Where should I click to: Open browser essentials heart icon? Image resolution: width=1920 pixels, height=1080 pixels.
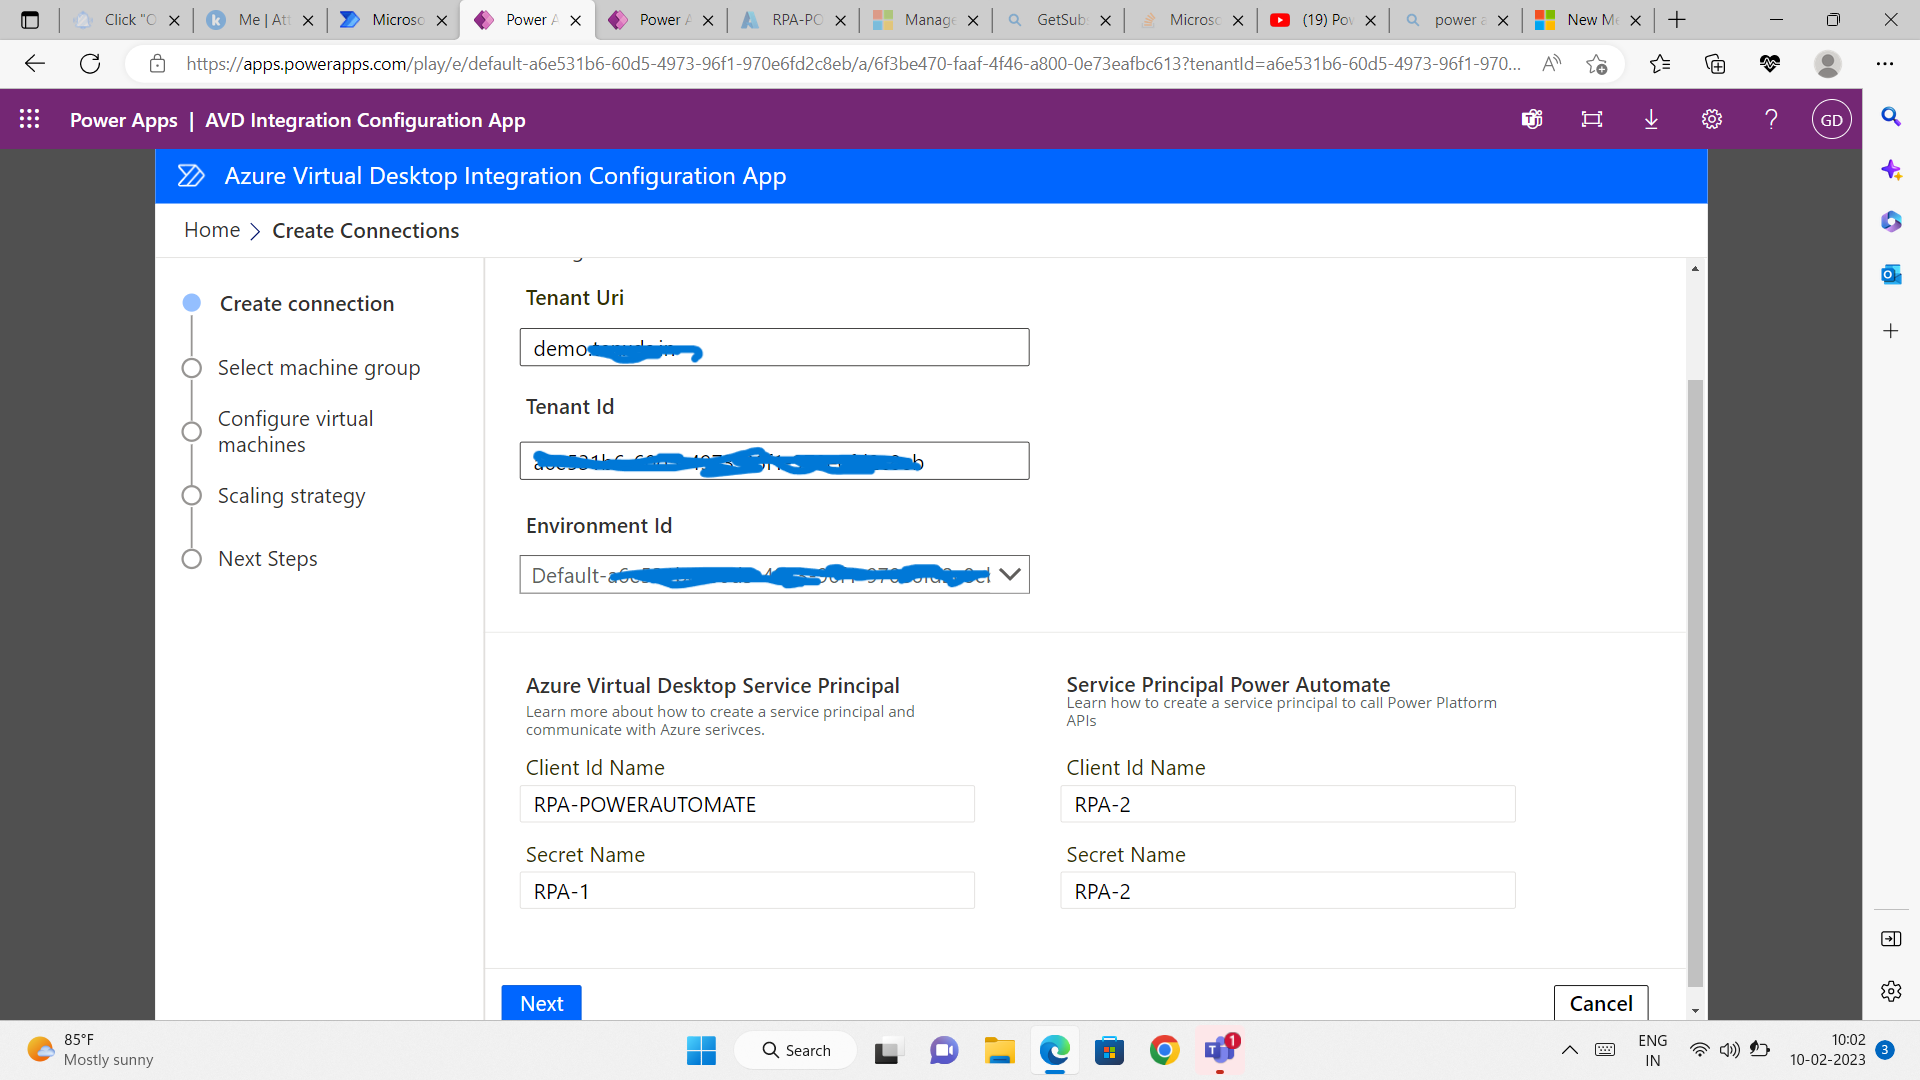1769,64
